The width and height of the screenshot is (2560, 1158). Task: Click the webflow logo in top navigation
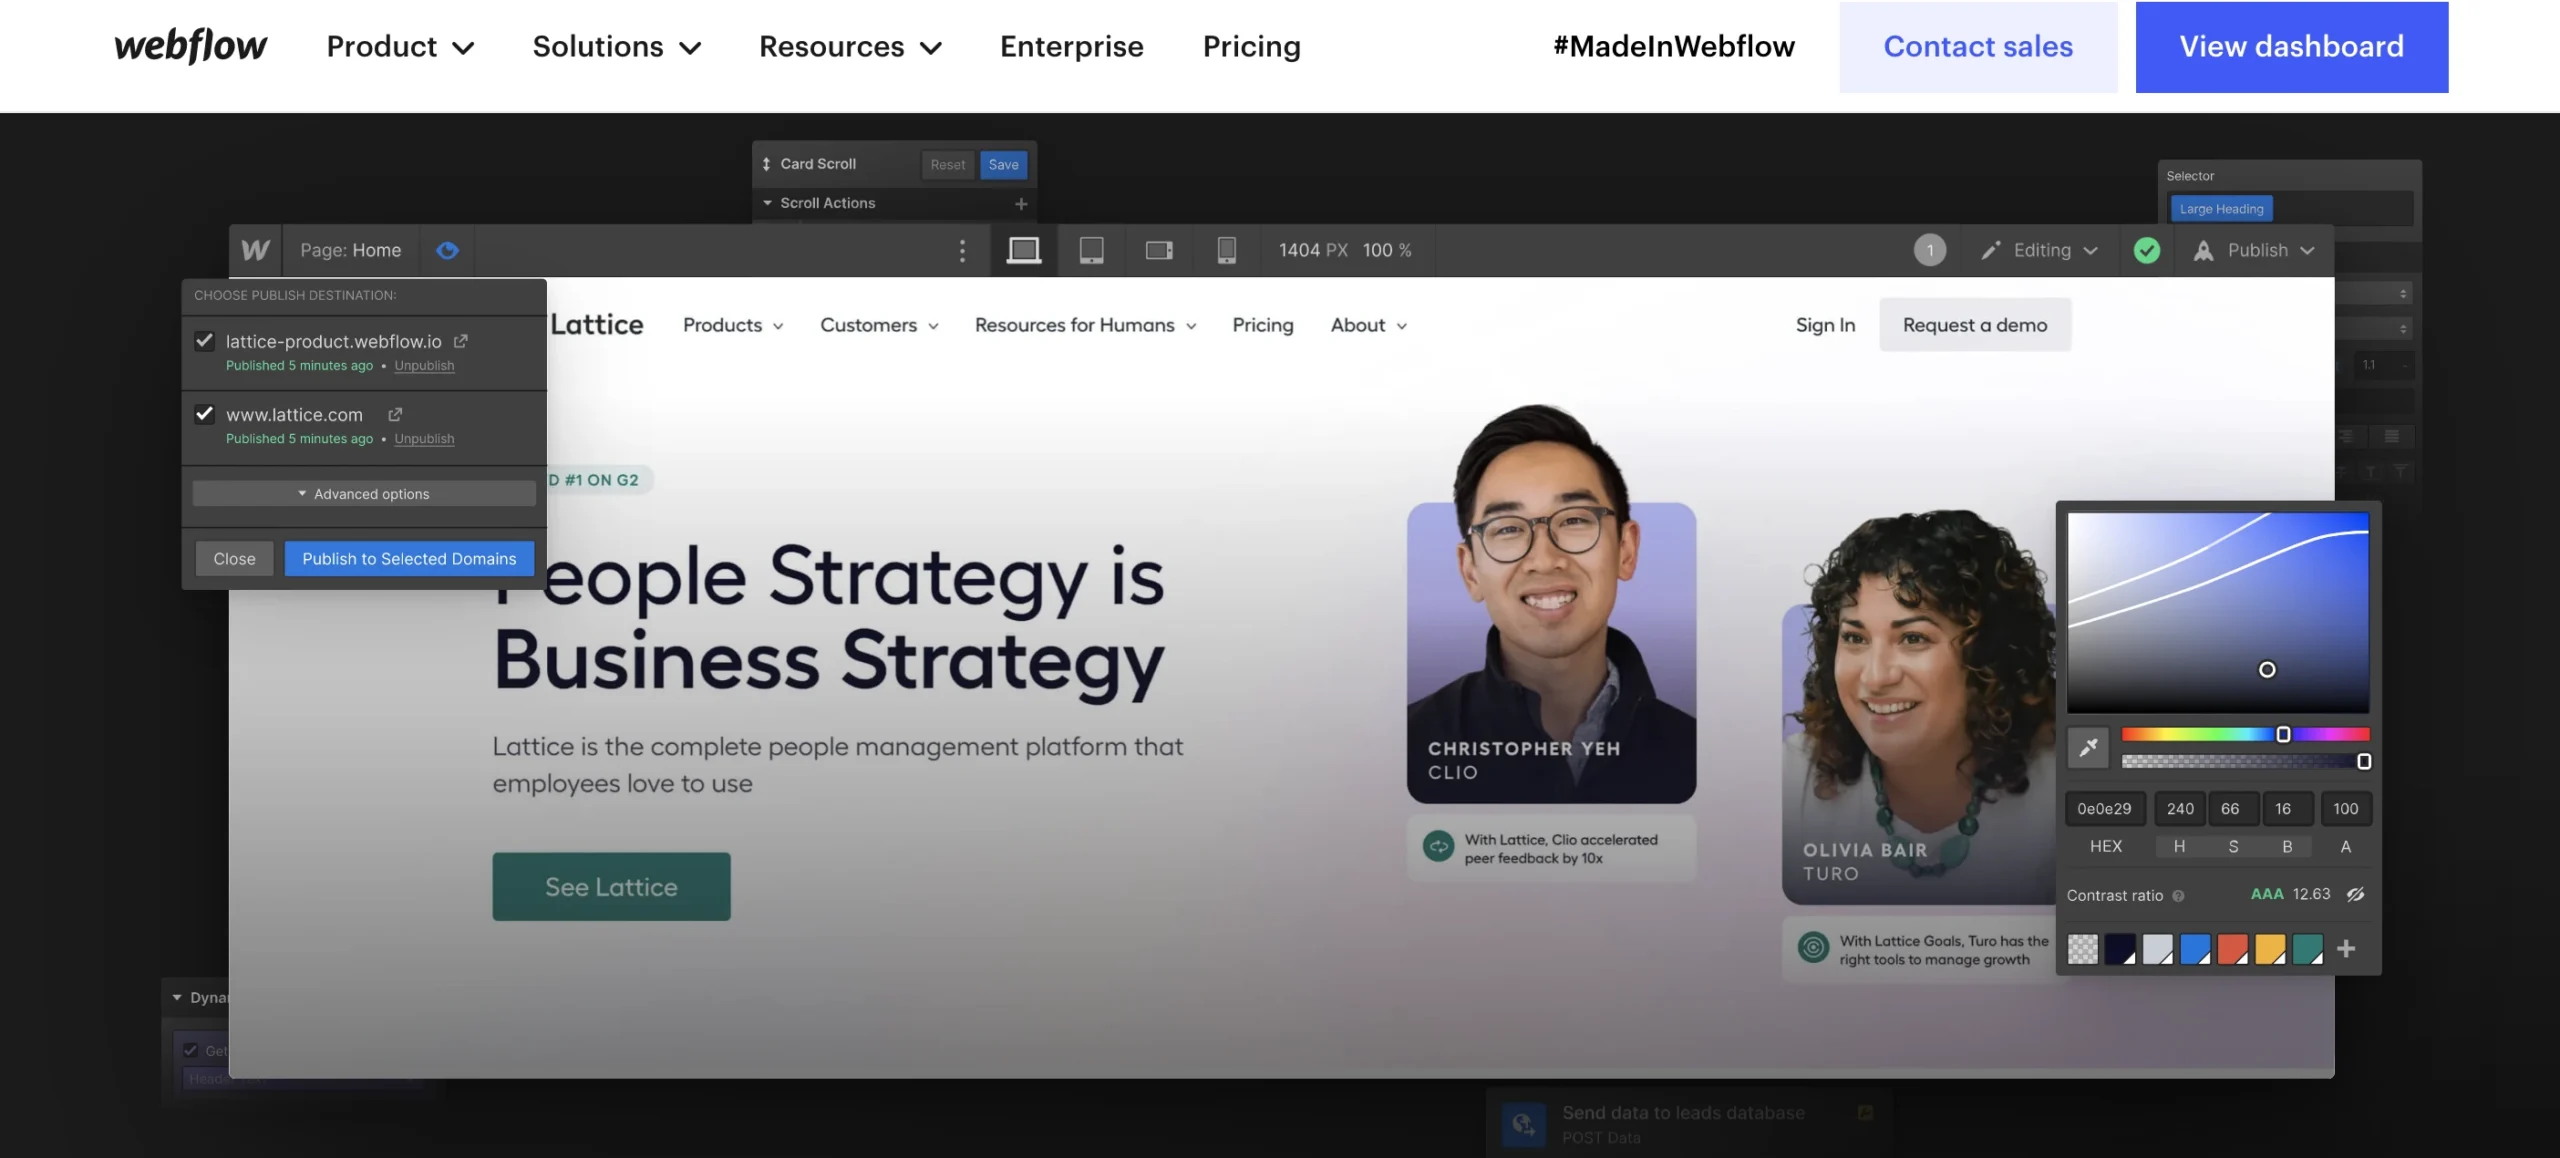coord(190,46)
